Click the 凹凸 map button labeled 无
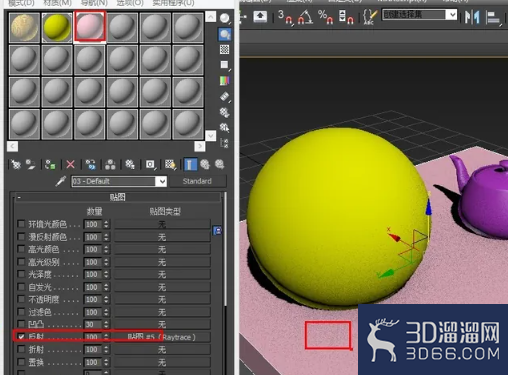This screenshot has height=375, width=508. [162, 324]
